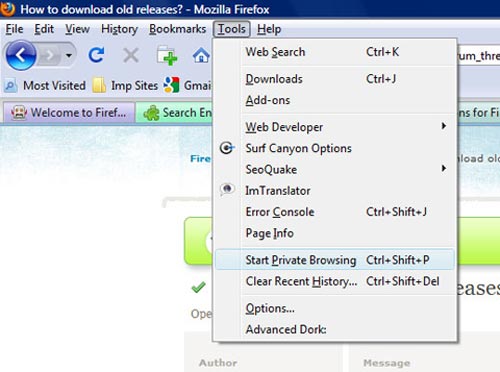This screenshot has width=500, height=372.
Task: Choose Add-ons in the Tools menu
Action: click(x=335, y=100)
